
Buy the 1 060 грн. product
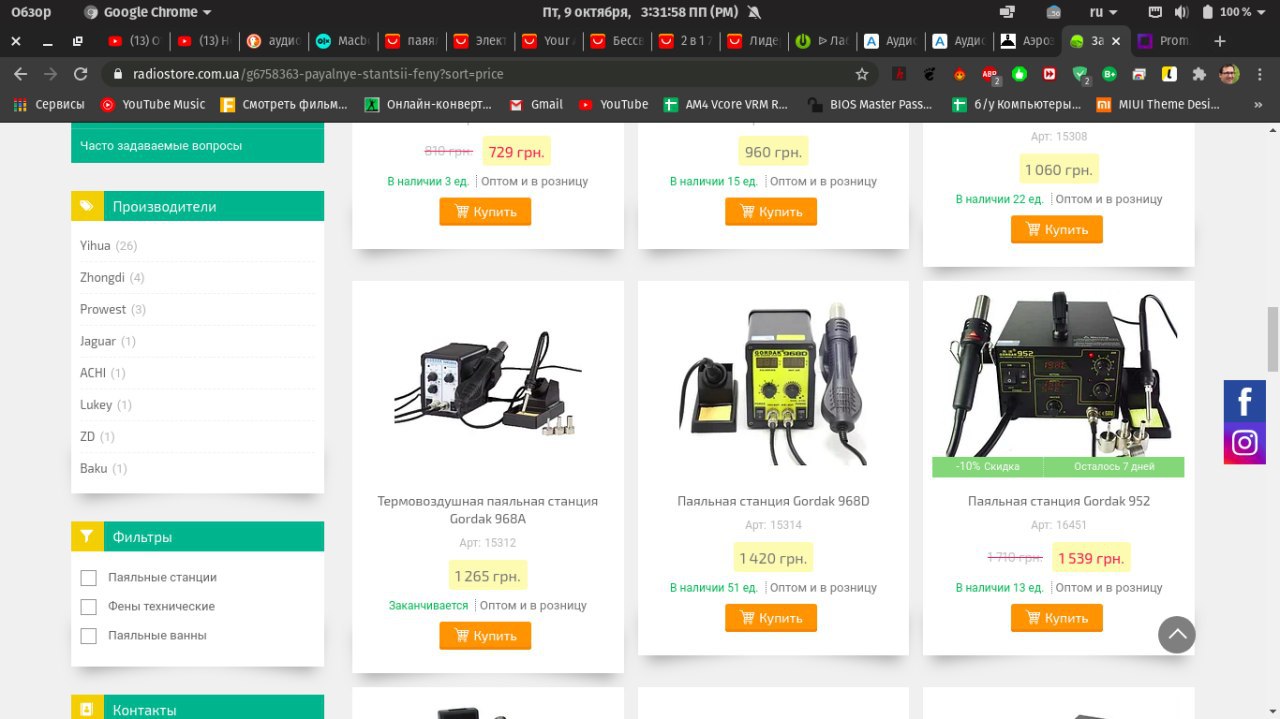click(x=1057, y=230)
